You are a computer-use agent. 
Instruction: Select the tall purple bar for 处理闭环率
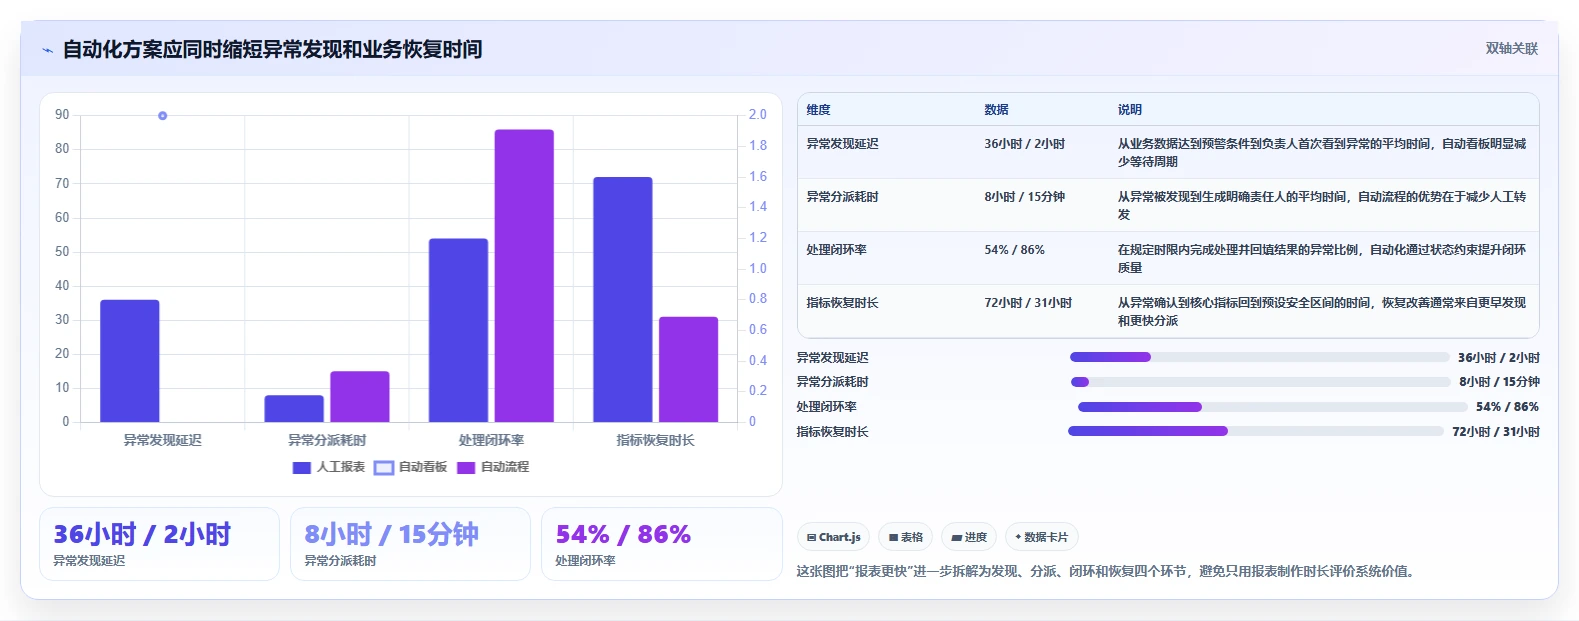pyautogui.click(x=524, y=276)
